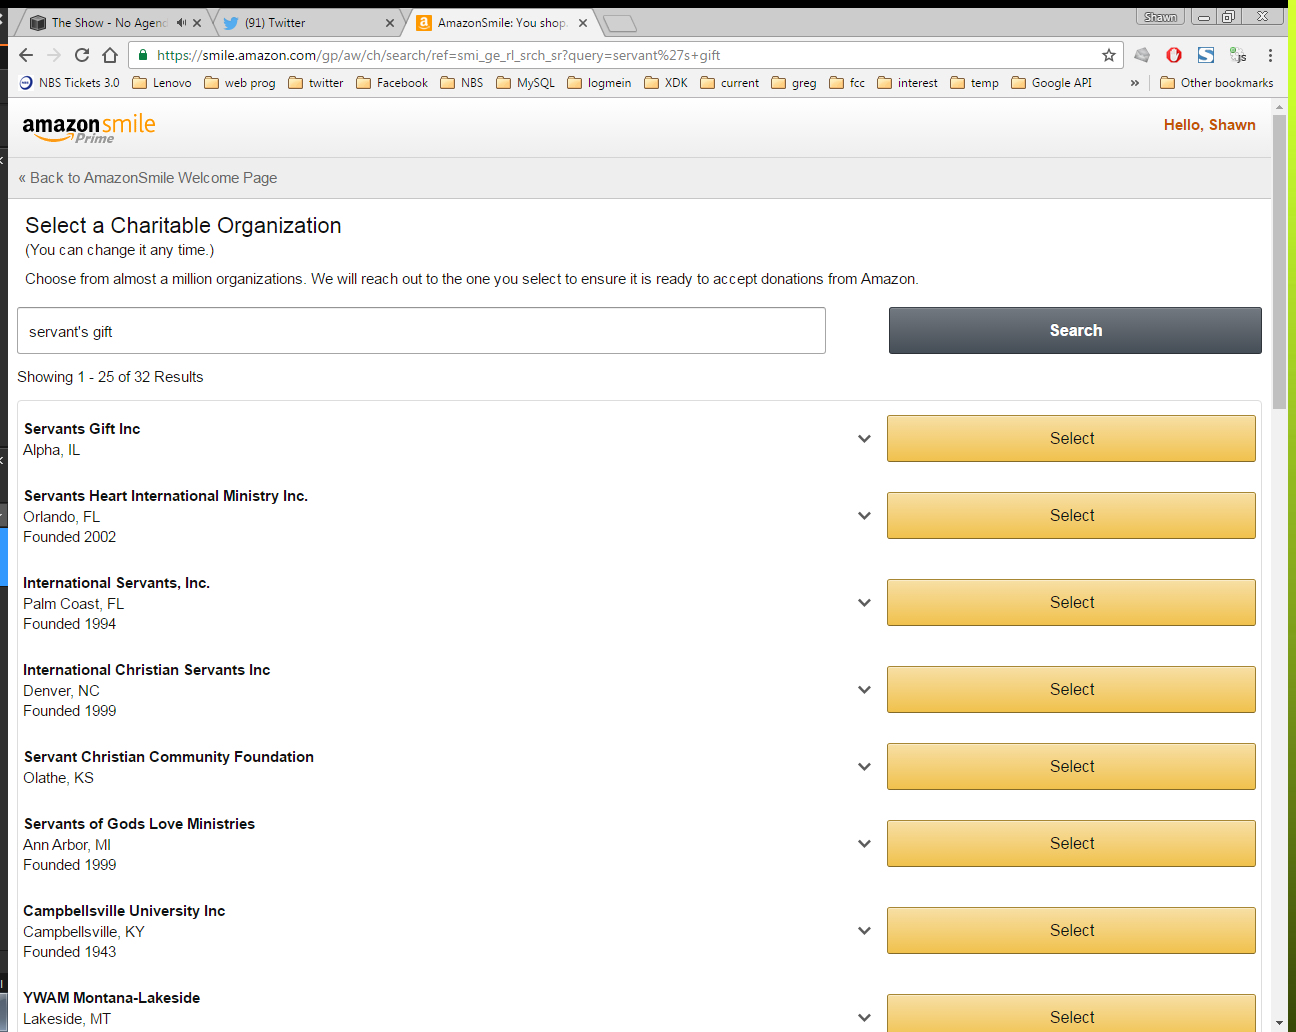Expand details for Servant Christian Community Foundation

(x=864, y=767)
